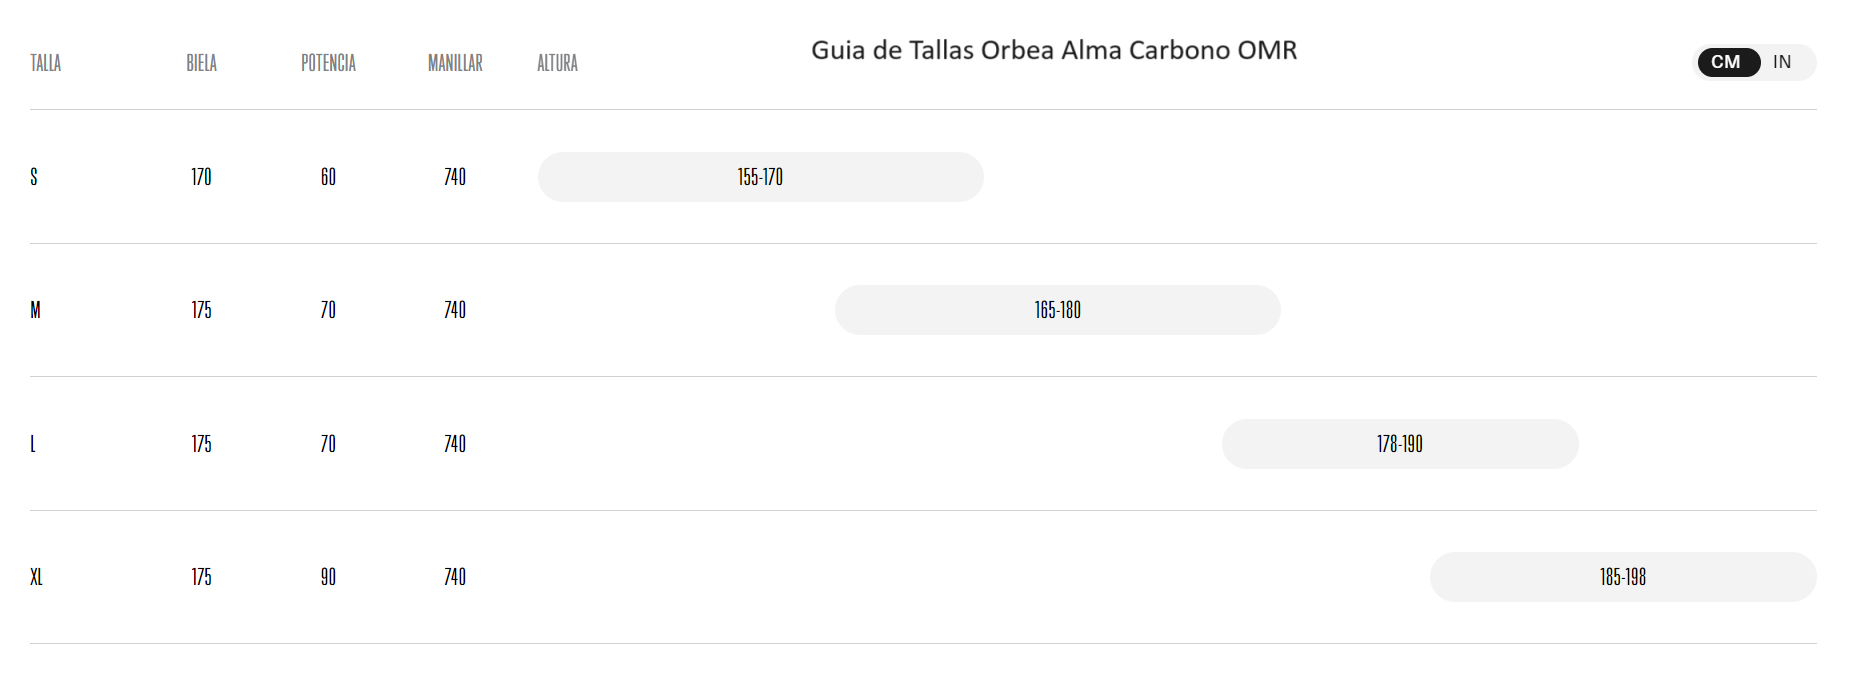This screenshot has width=1867, height=674.
Task: Click the handlebar value 740 for size M
Action: [x=455, y=310]
